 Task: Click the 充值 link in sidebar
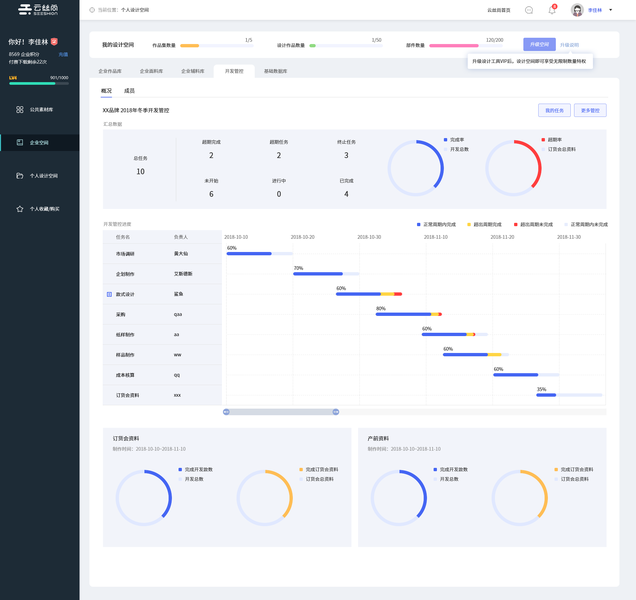[63, 54]
